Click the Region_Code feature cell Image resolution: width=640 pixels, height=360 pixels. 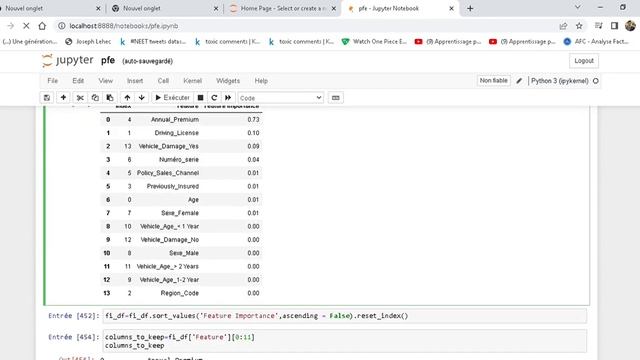click(180, 293)
